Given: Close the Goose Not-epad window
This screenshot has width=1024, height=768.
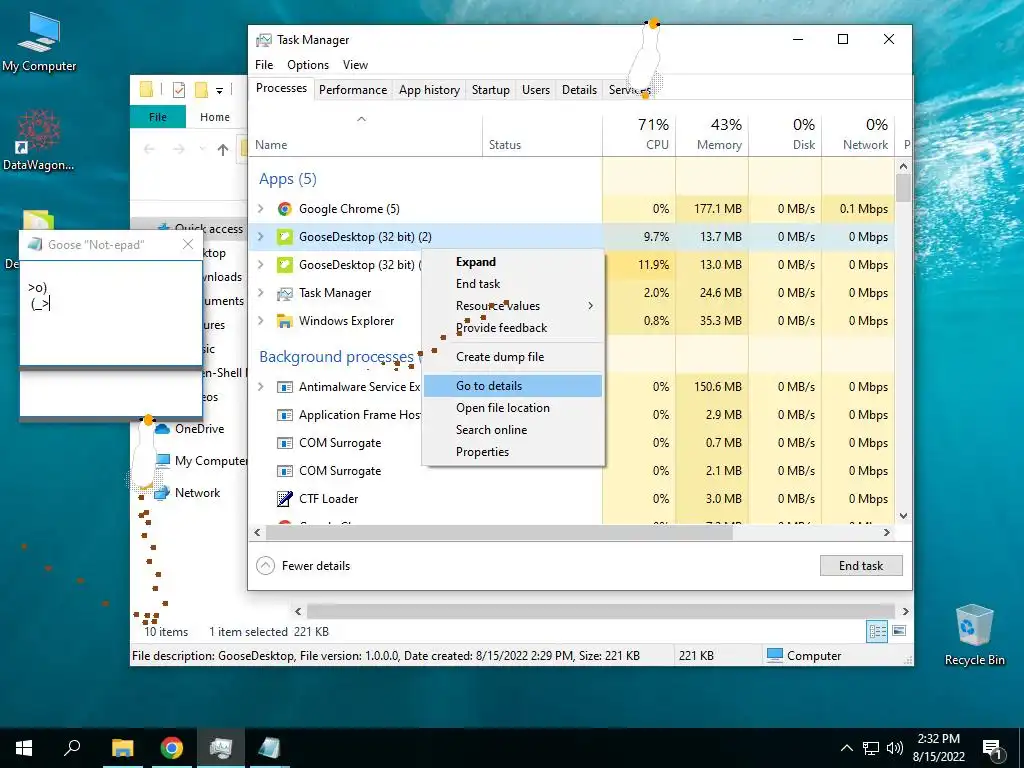Looking at the screenshot, I should pyautogui.click(x=188, y=244).
